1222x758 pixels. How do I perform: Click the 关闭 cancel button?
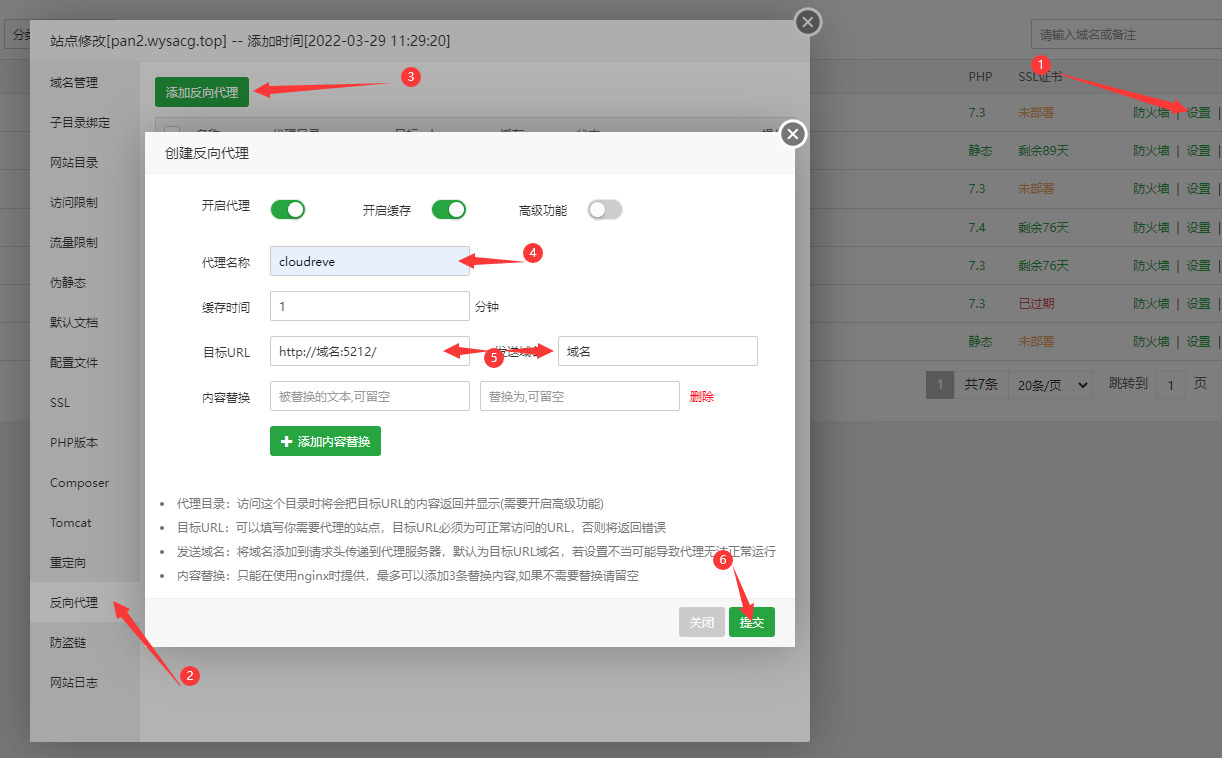click(701, 621)
